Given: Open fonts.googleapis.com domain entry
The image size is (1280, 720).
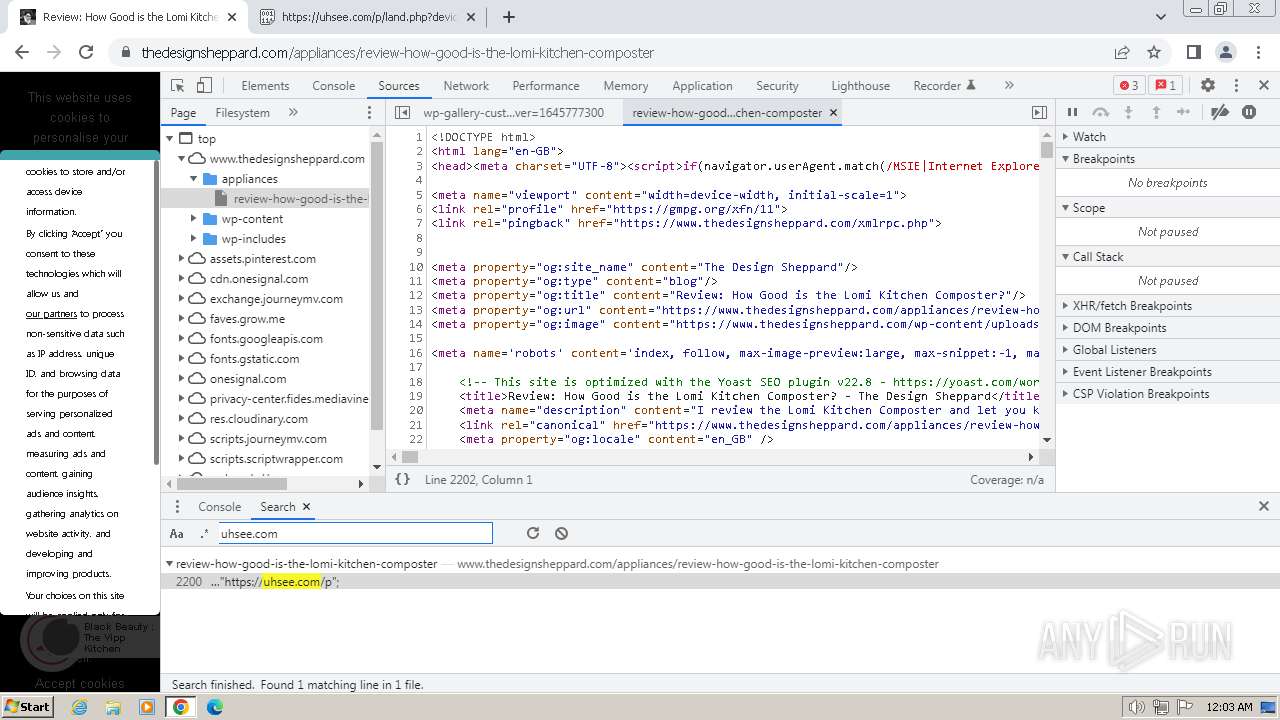Looking at the screenshot, I should point(266,339).
